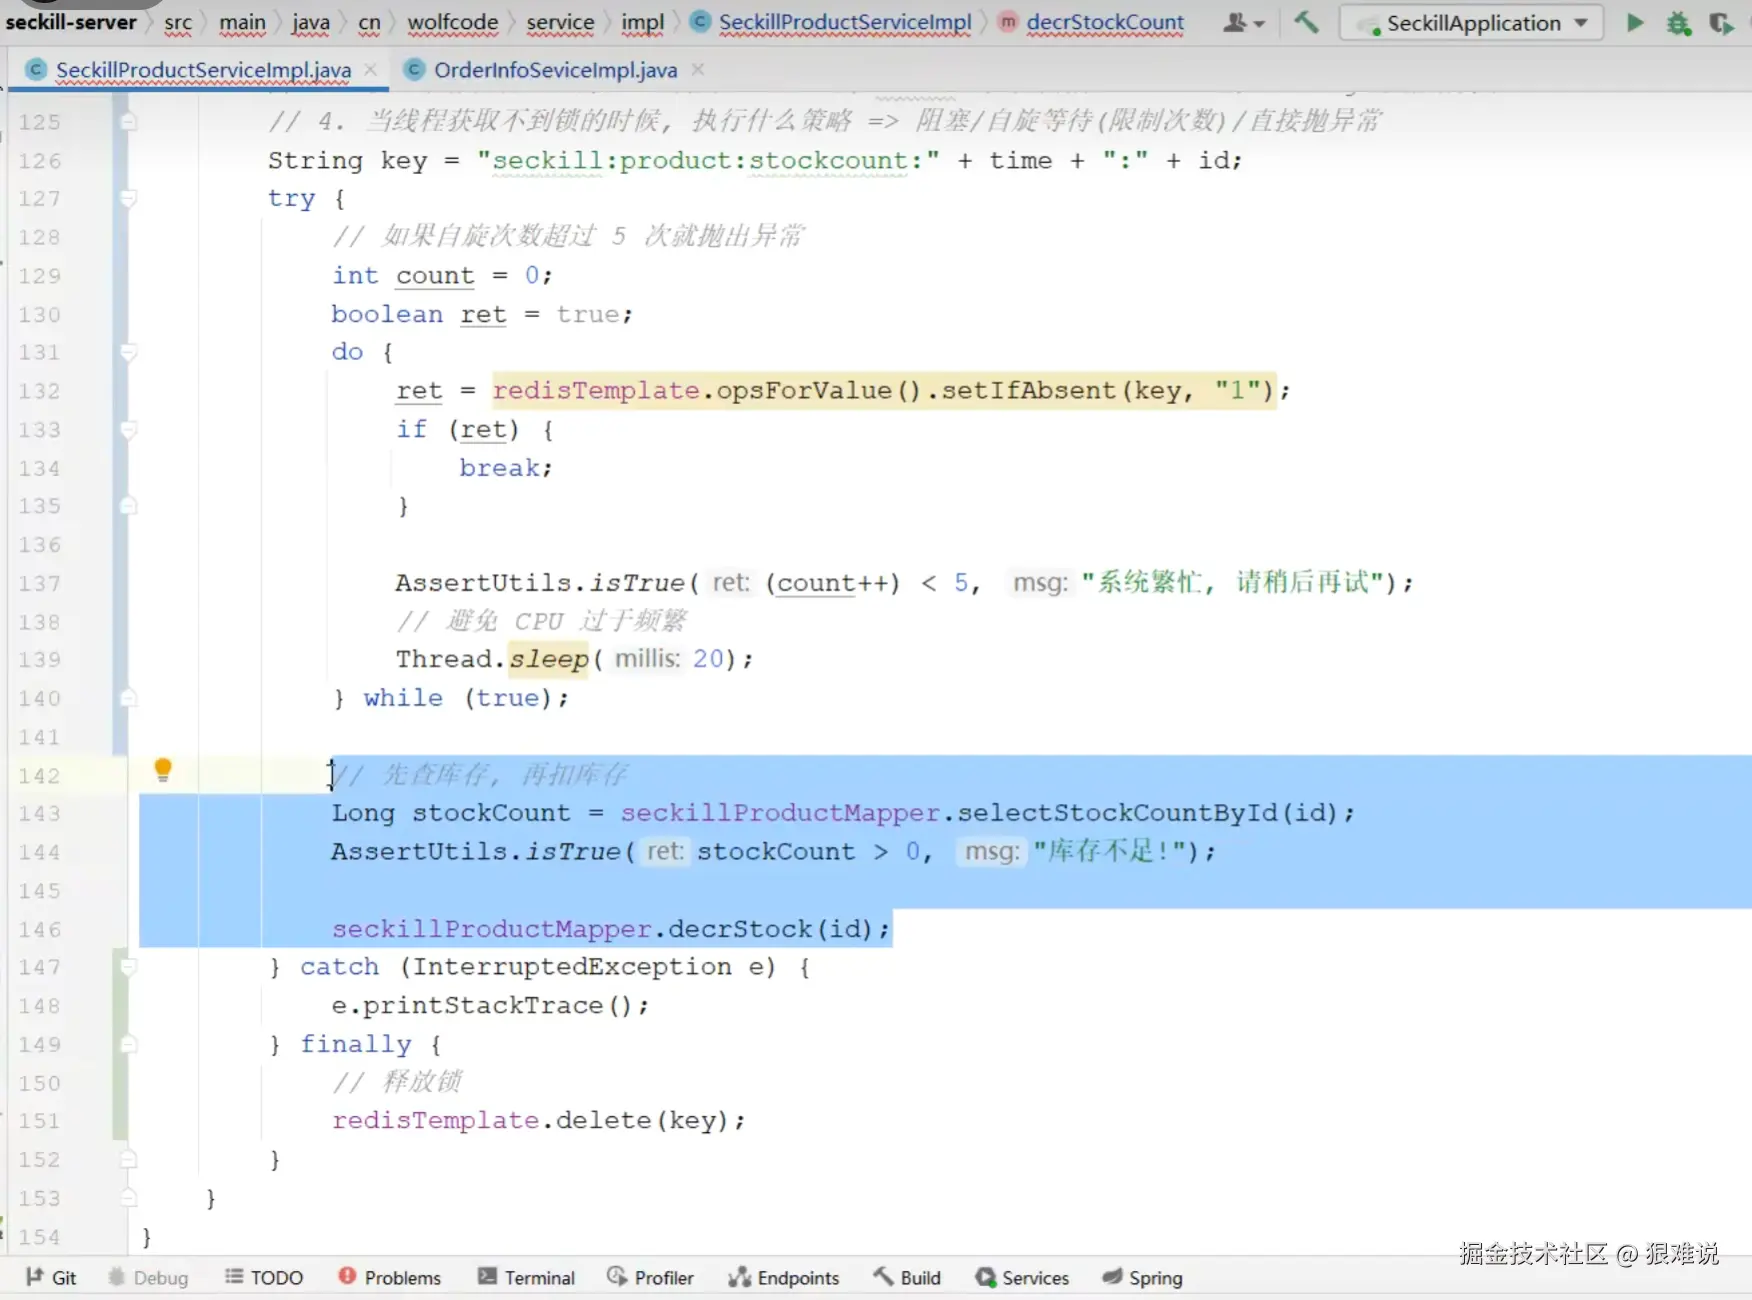Click the fold end marker at line 153
This screenshot has height=1300, width=1752.
click(128, 1198)
